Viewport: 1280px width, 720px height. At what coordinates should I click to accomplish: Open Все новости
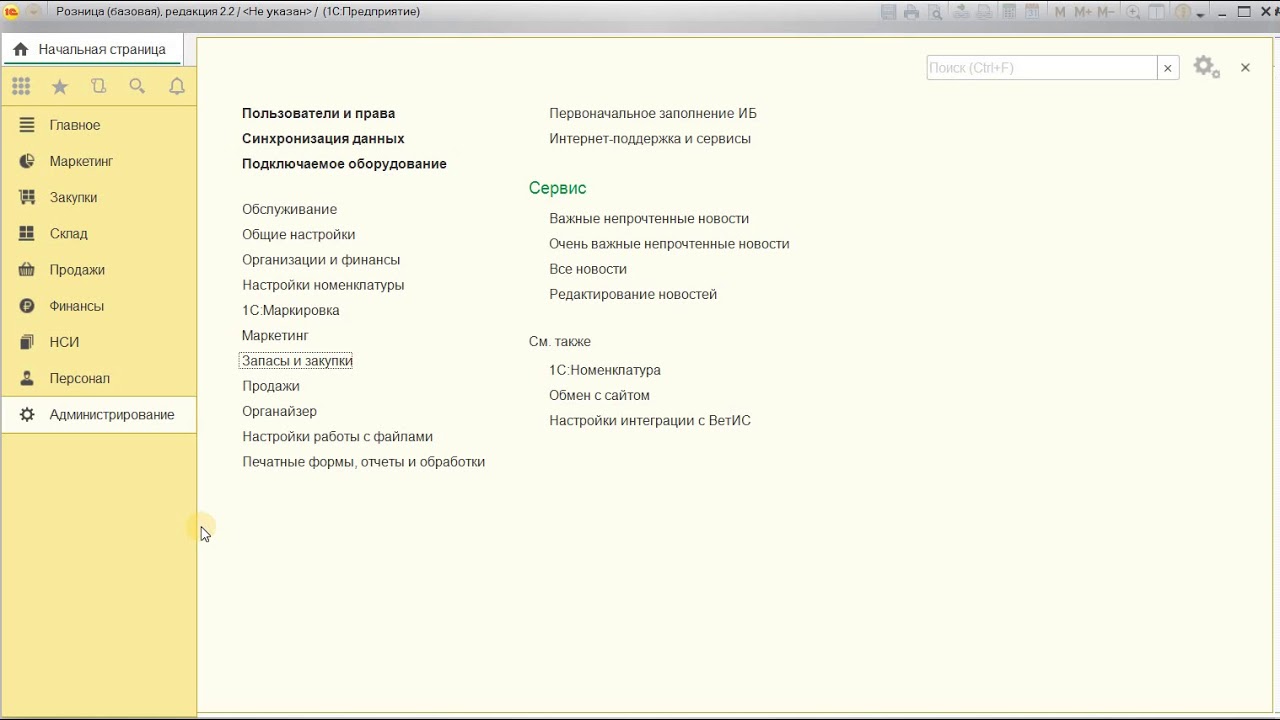pos(588,268)
